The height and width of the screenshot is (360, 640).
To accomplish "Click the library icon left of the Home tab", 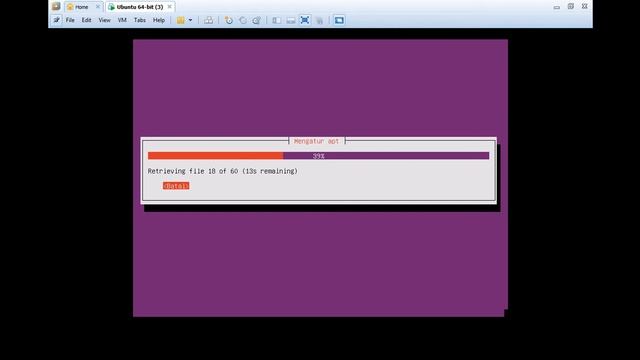I will tap(56, 7).
